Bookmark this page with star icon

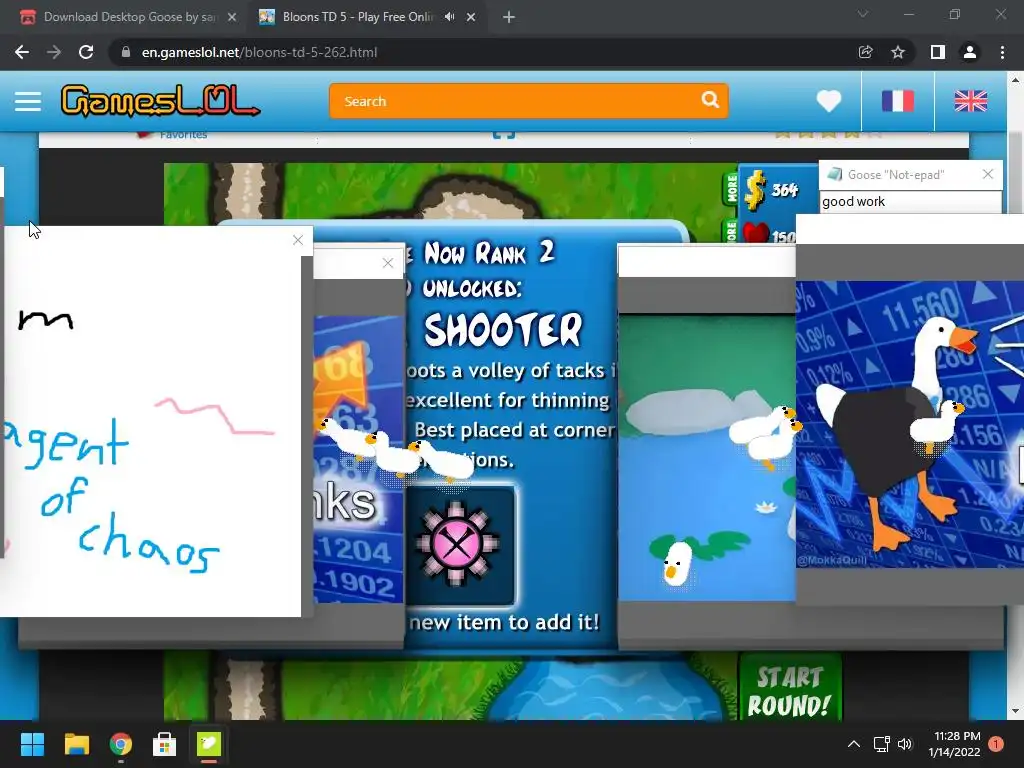898,52
